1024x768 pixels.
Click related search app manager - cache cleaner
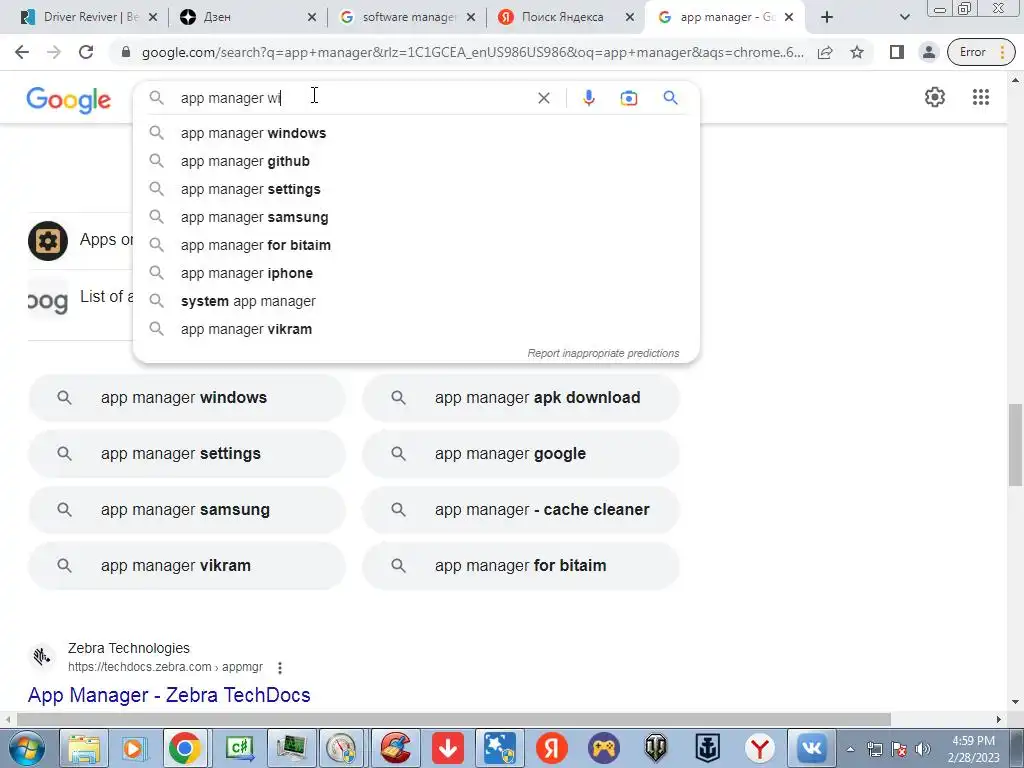[520, 510]
